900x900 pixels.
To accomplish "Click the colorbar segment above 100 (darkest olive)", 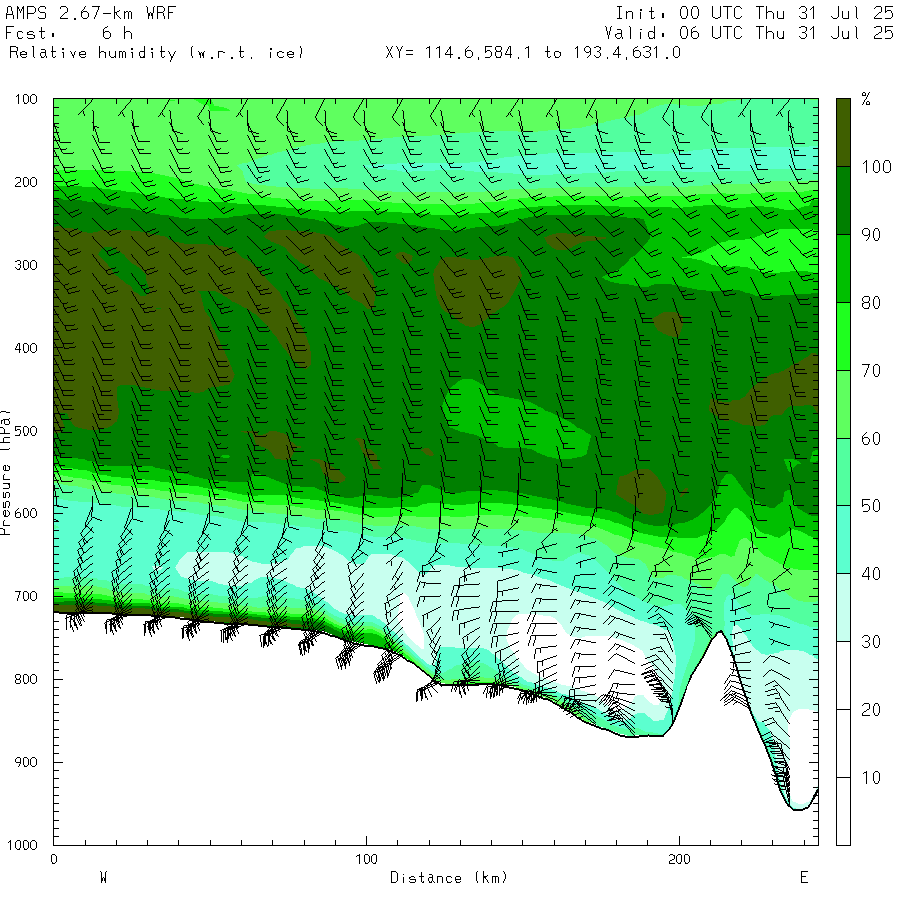I will [x=843, y=133].
